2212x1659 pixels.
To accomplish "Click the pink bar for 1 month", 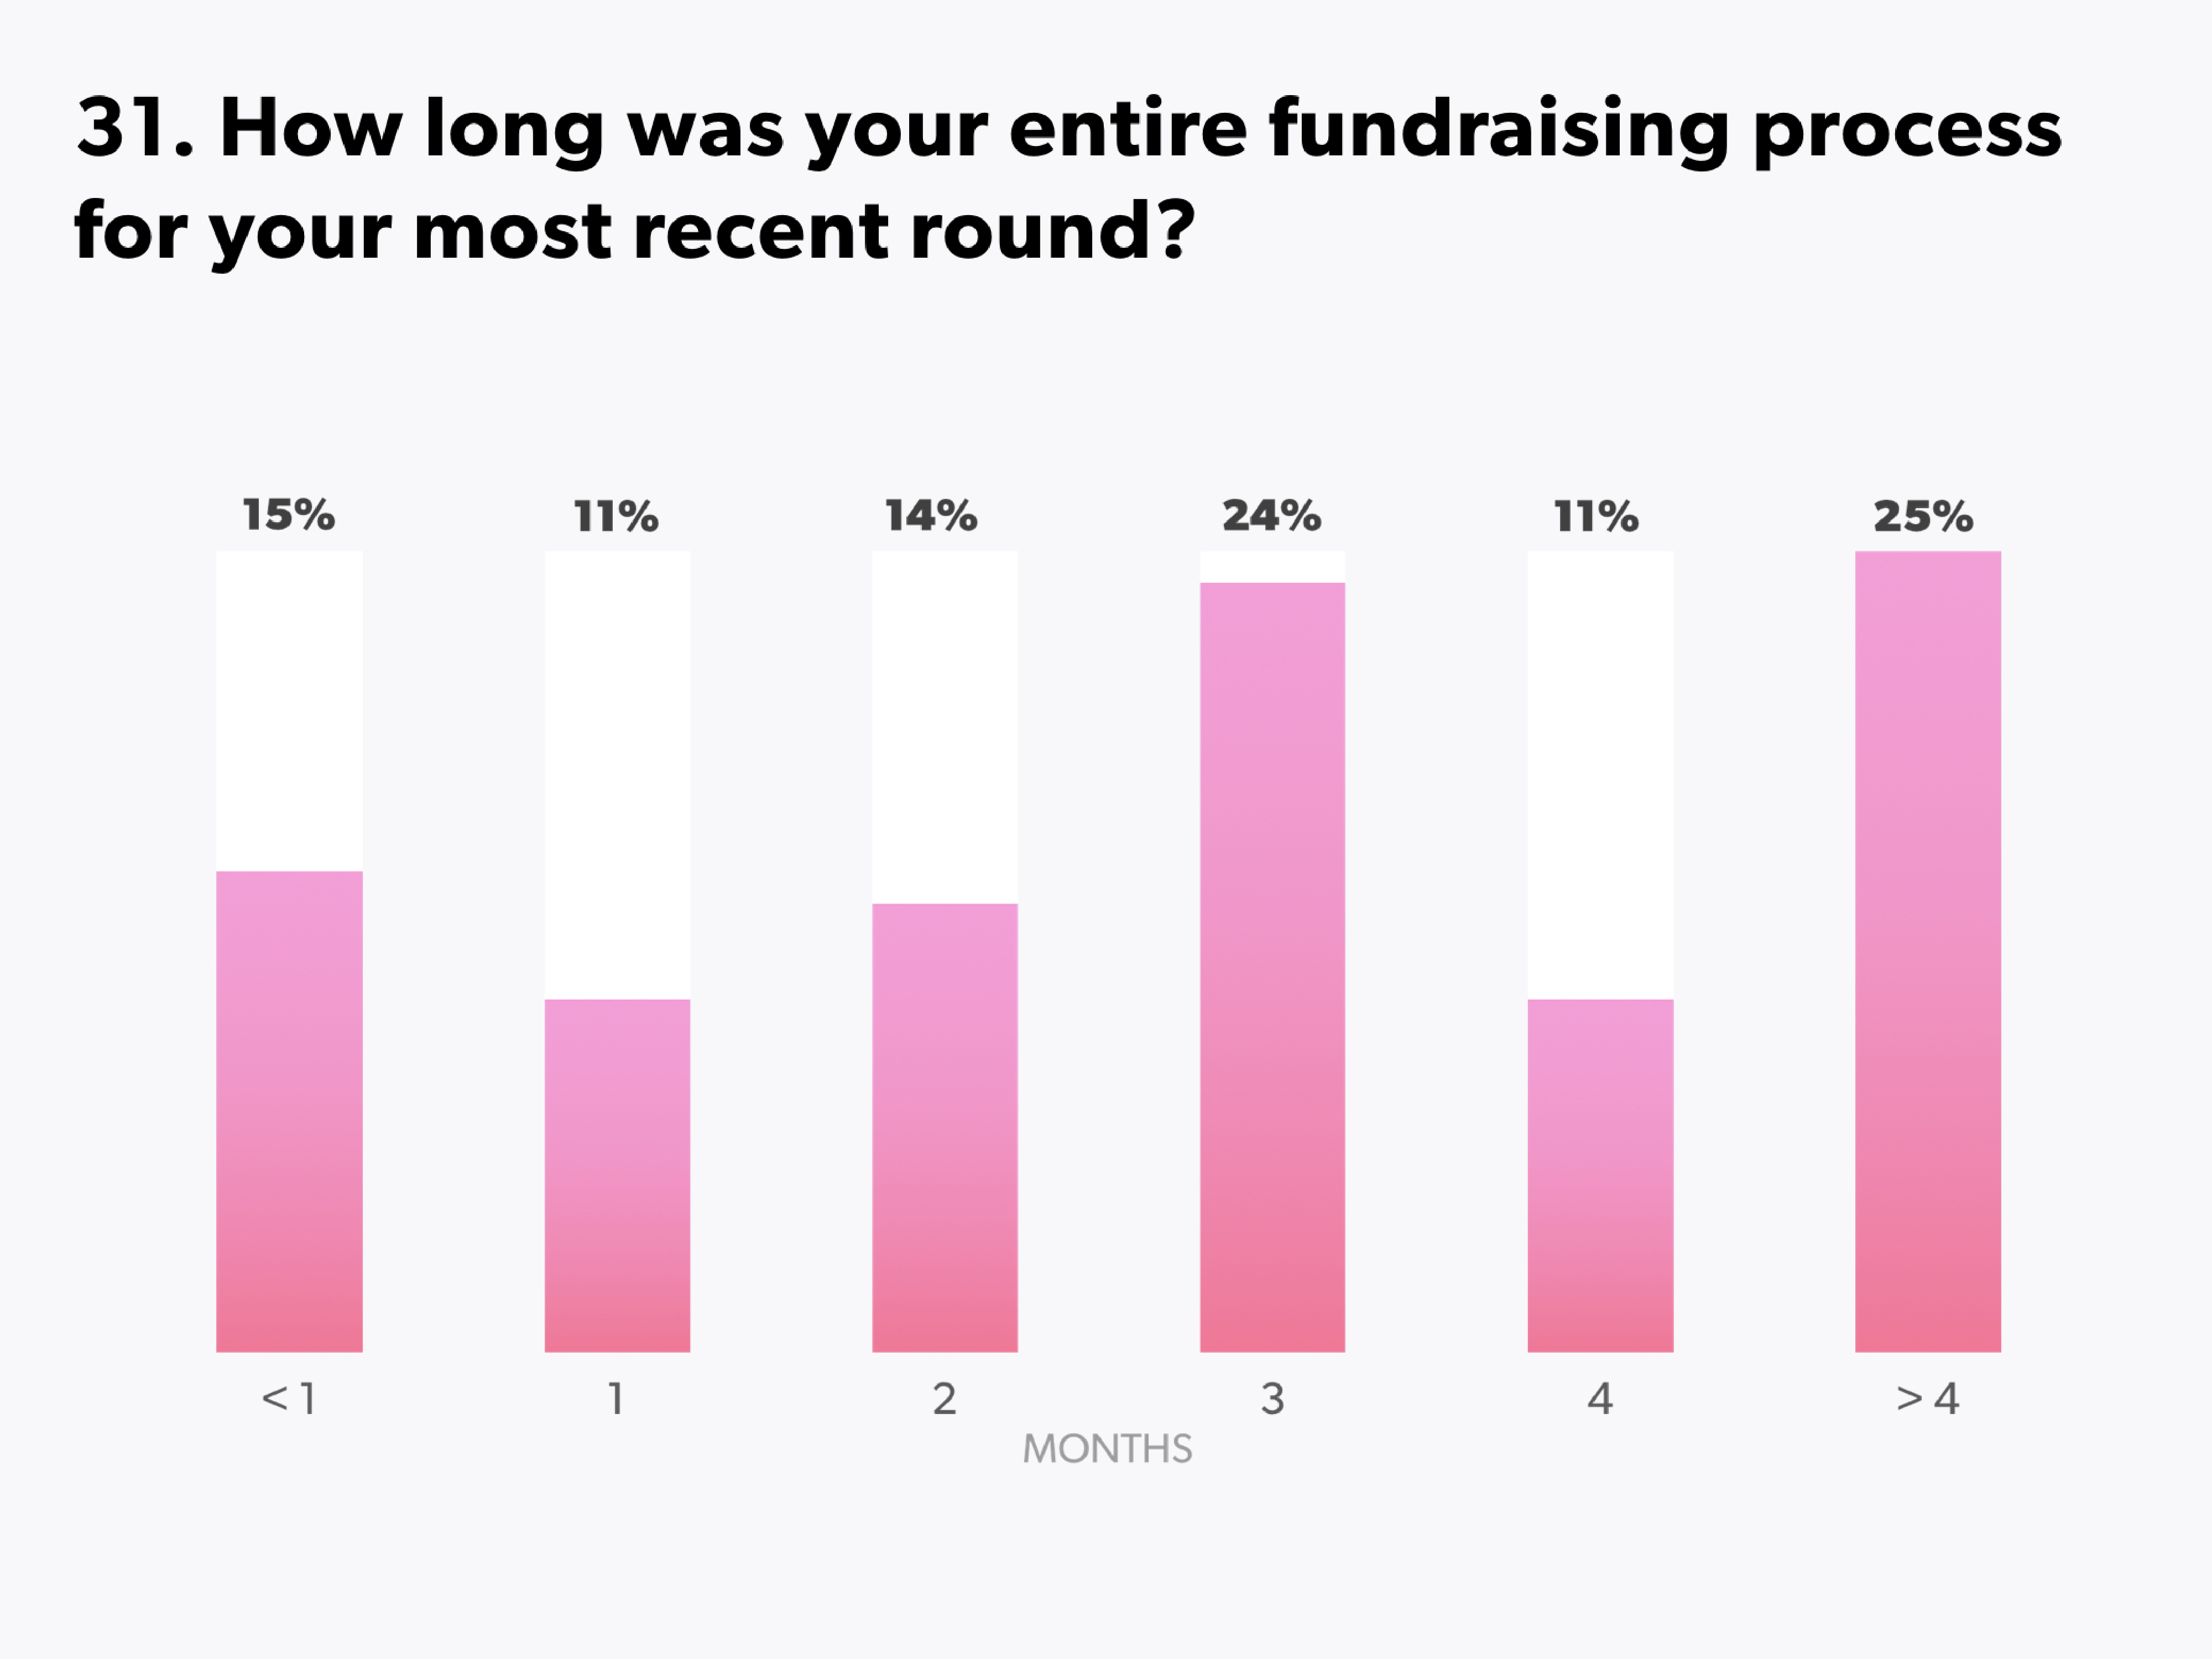I will (617, 1175).
